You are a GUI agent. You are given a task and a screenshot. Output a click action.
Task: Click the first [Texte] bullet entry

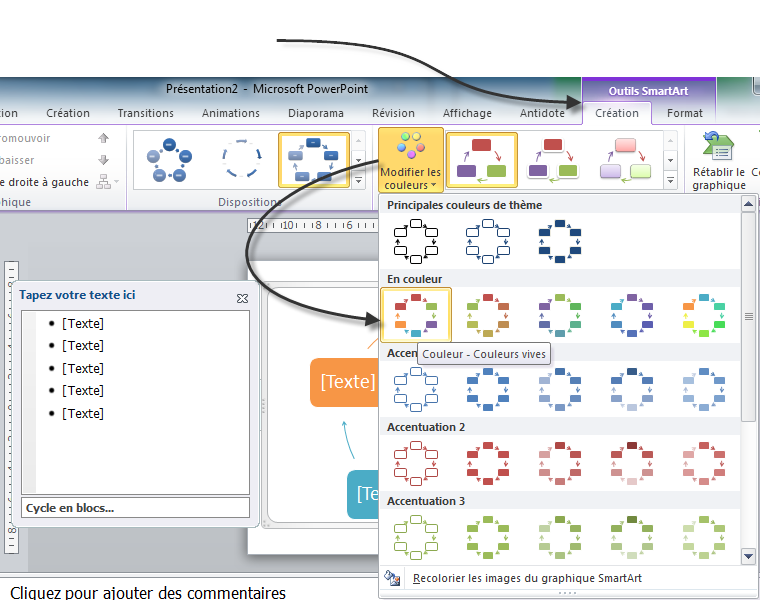[x=83, y=323]
